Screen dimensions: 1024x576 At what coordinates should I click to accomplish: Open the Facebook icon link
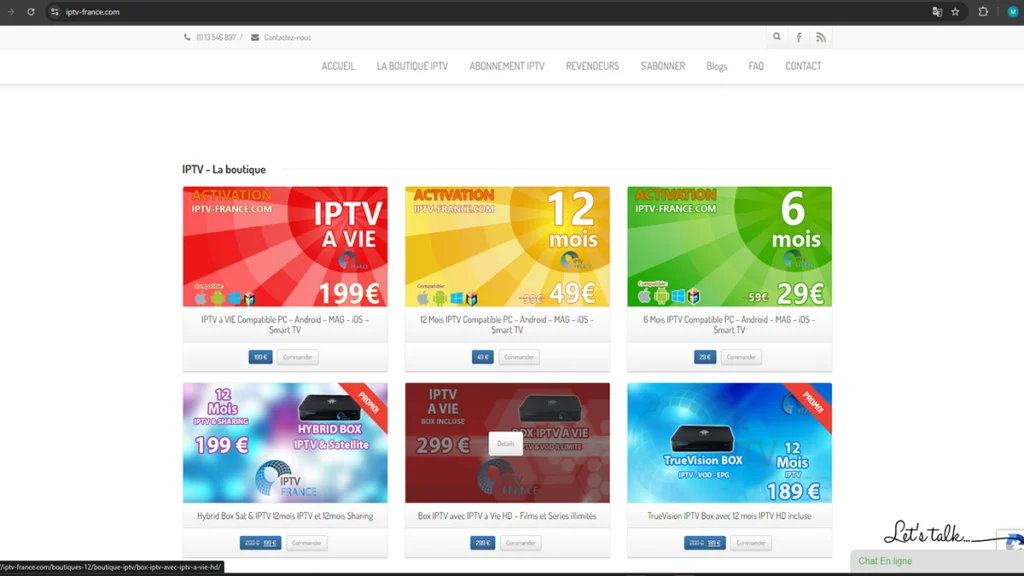[799, 37]
